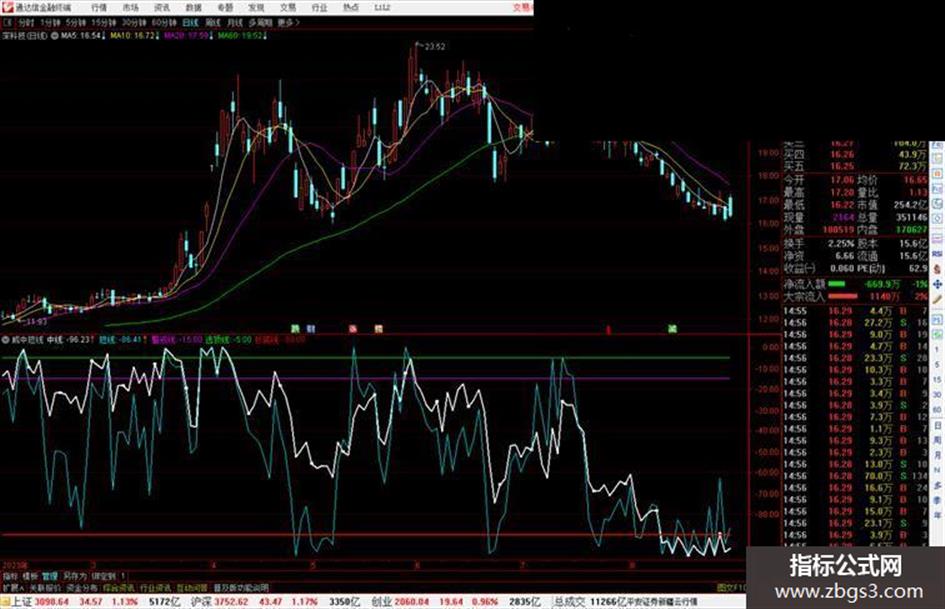Click first green info marker below price chart
The height and width of the screenshot is (609, 945).
pos(295,329)
